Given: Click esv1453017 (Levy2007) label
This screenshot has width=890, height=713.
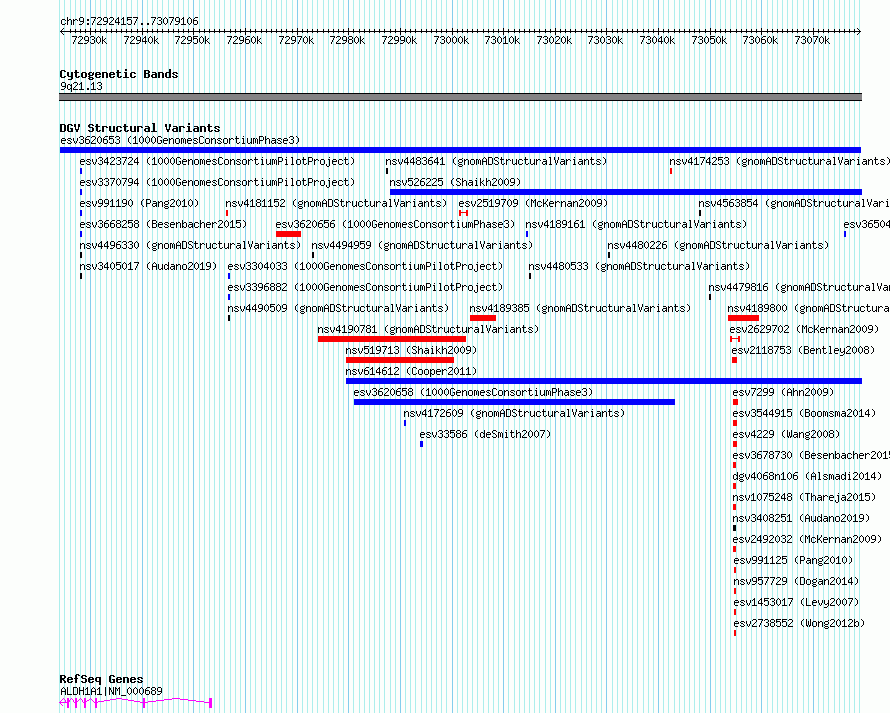Looking at the screenshot, I should (x=796, y=602).
